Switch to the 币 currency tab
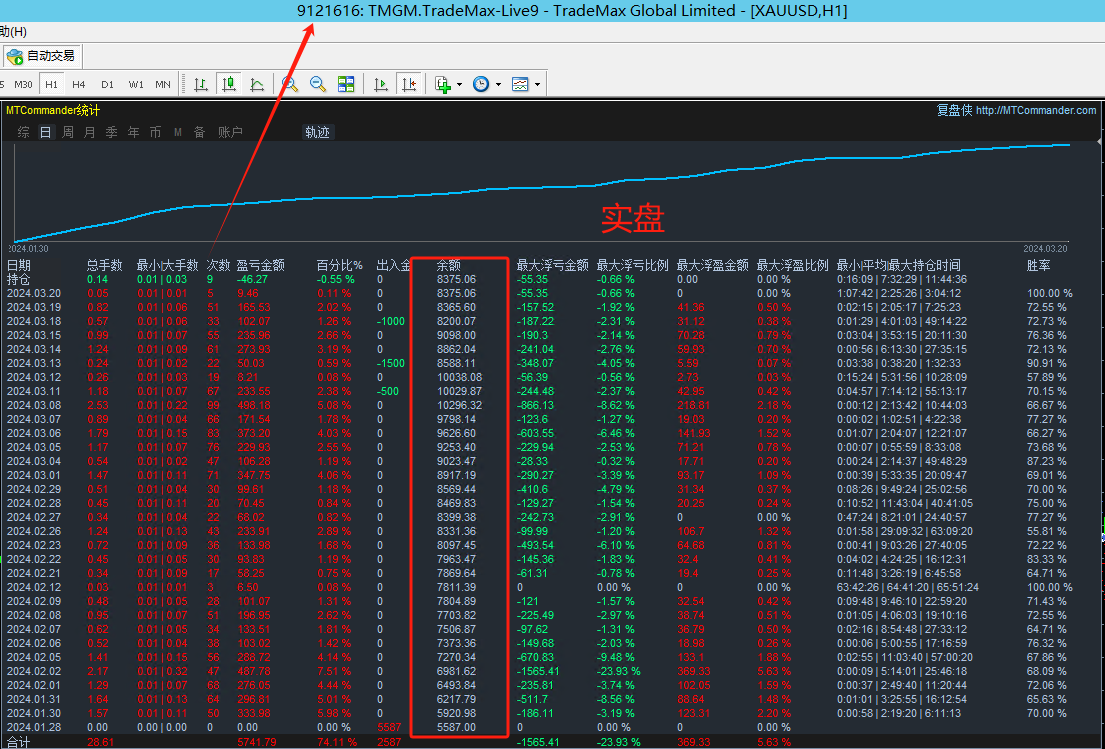 tap(155, 132)
